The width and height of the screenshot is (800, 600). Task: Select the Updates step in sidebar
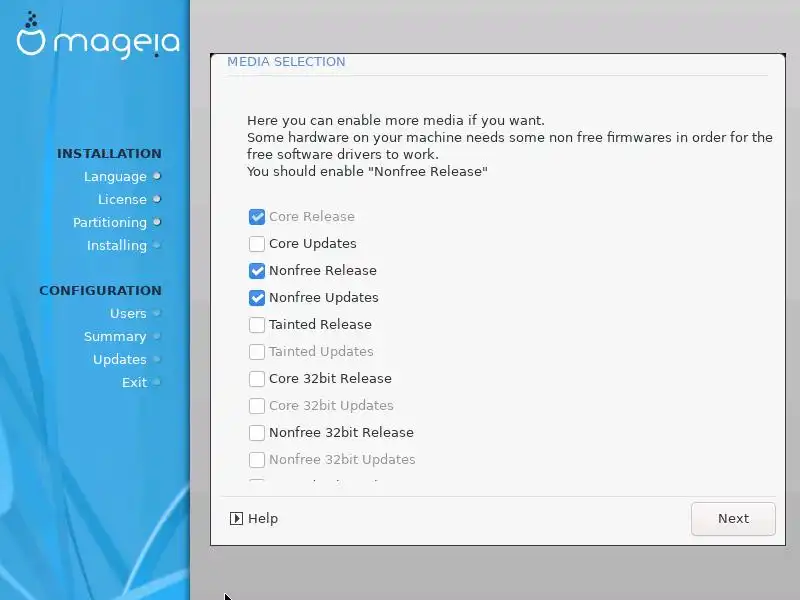pos(119,359)
